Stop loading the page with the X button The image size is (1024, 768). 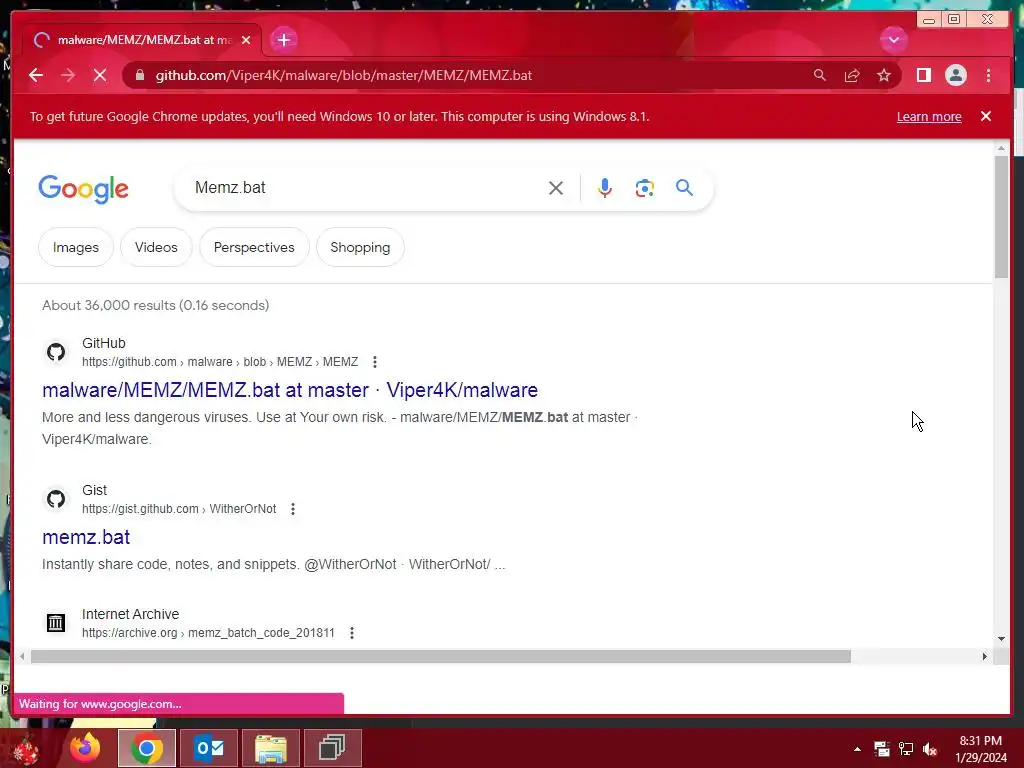coord(100,75)
